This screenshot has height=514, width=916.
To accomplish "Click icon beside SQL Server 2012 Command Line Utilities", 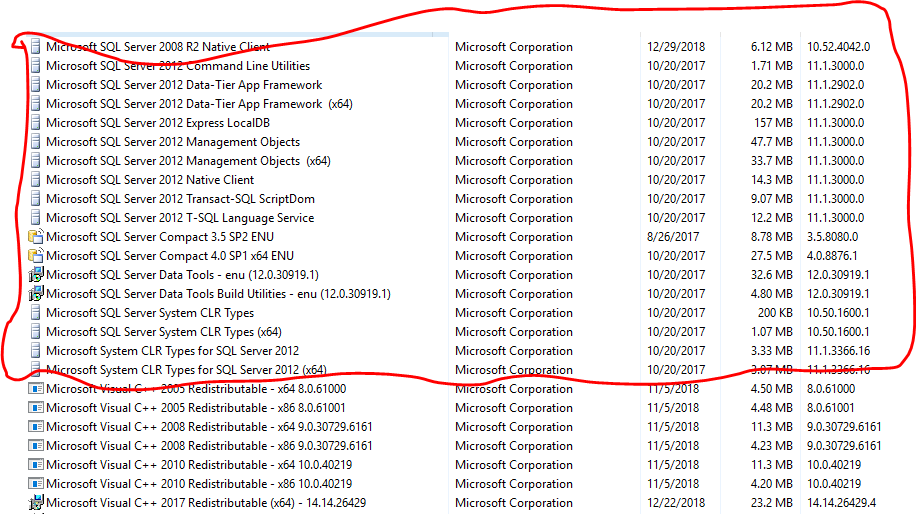I will coord(36,65).
